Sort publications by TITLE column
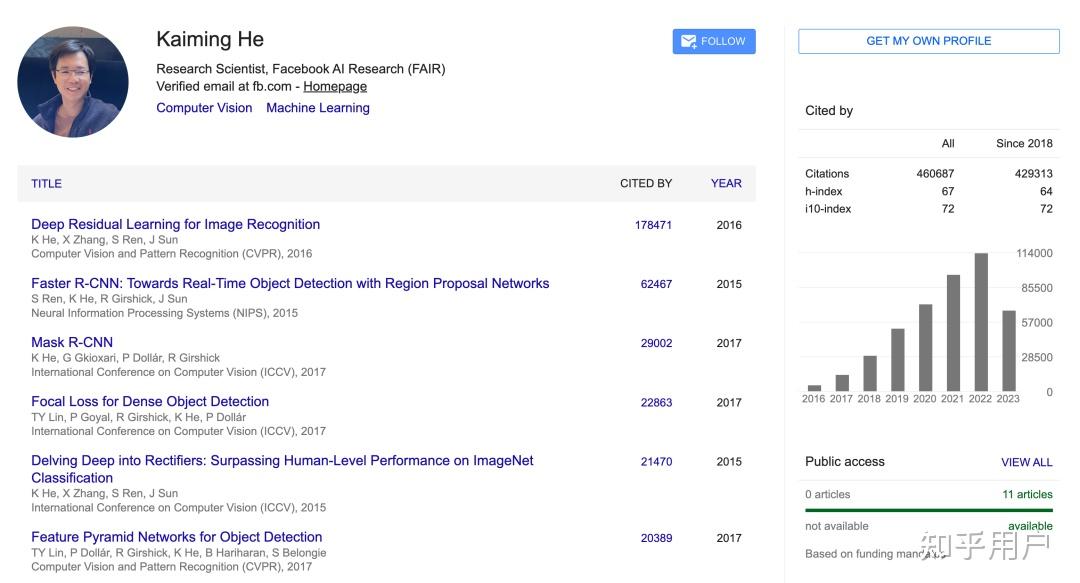The width and height of the screenshot is (1080, 583). click(x=46, y=184)
